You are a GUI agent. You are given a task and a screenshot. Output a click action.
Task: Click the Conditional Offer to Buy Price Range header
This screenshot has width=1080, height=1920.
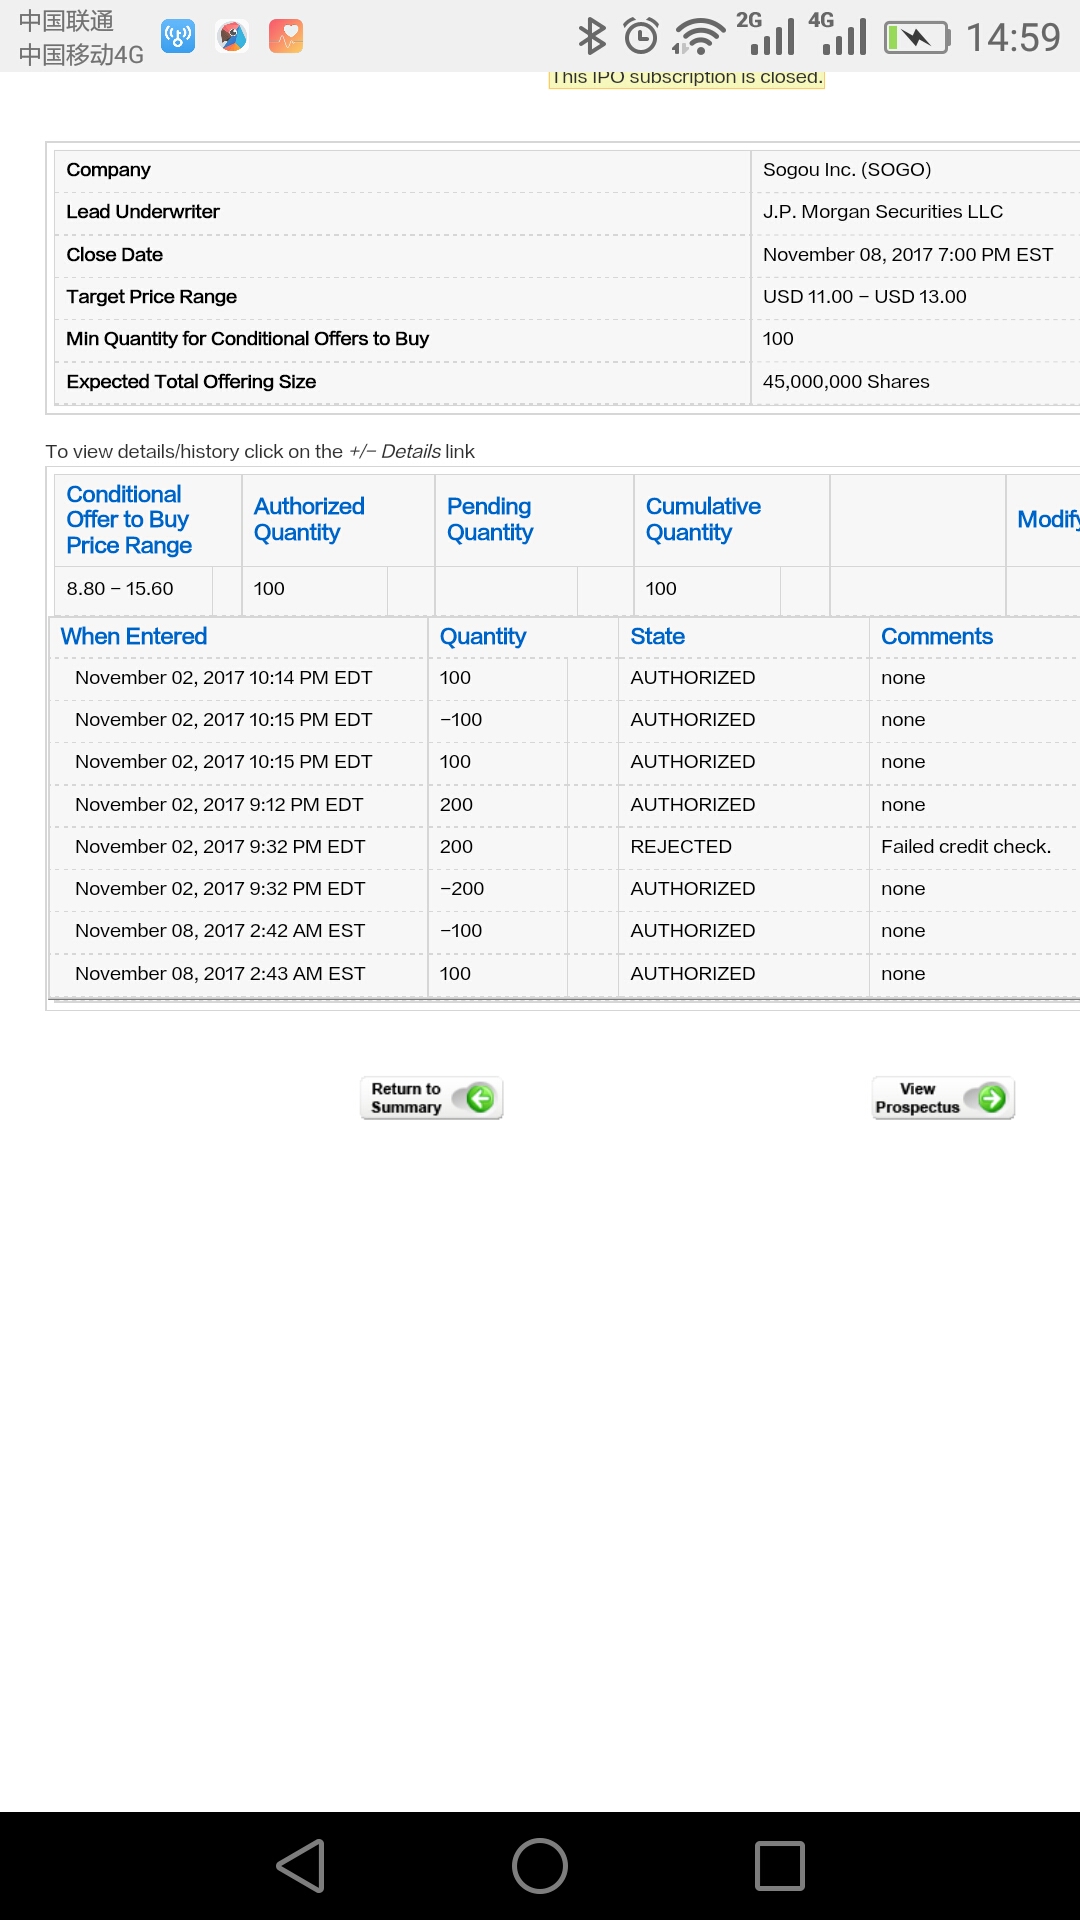click(x=129, y=520)
